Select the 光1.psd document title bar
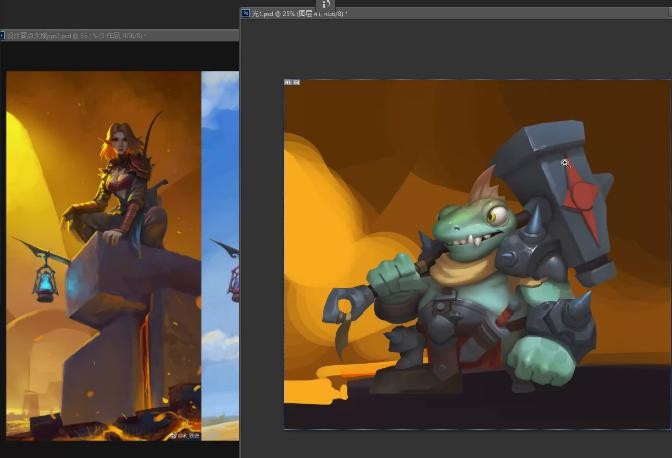This screenshot has height=458, width=672. coord(456,13)
